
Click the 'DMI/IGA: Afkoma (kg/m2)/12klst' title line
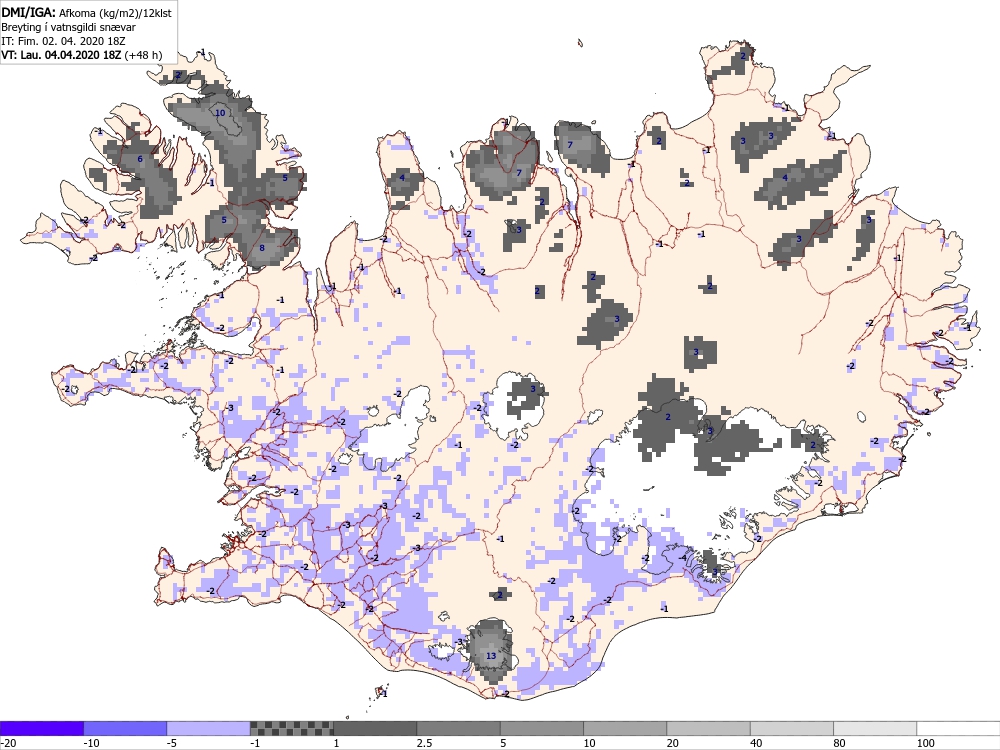point(86,12)
